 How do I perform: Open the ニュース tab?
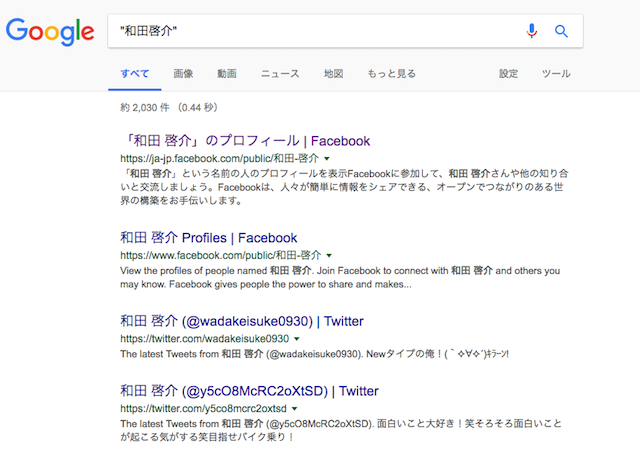click(280, 74)
